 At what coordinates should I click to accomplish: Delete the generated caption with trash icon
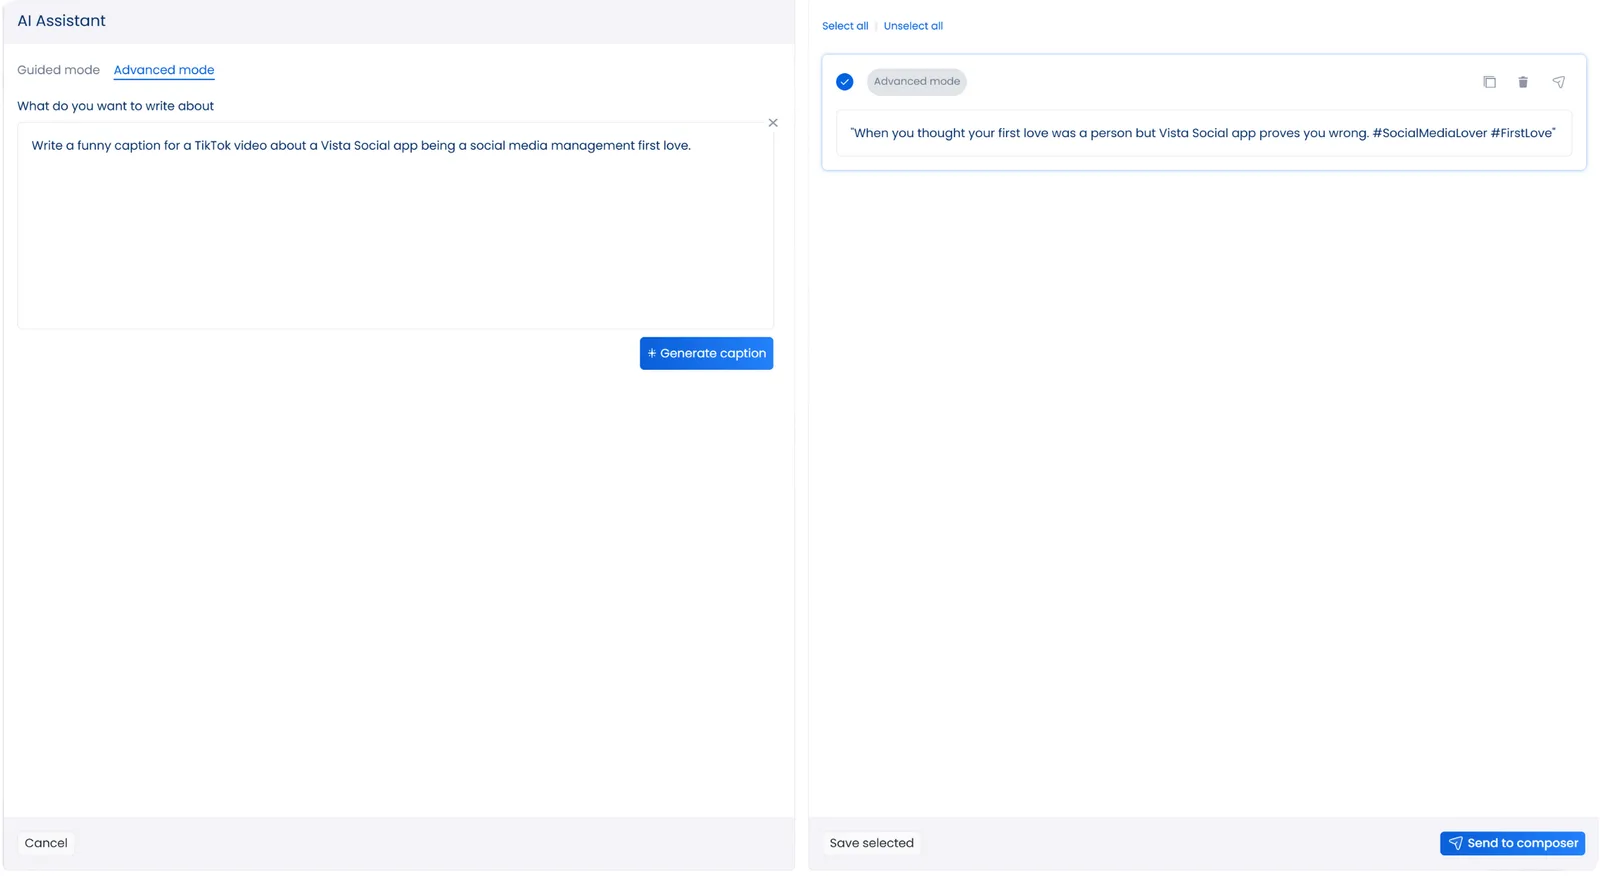pyautogui.click(x=1523, y=82)
